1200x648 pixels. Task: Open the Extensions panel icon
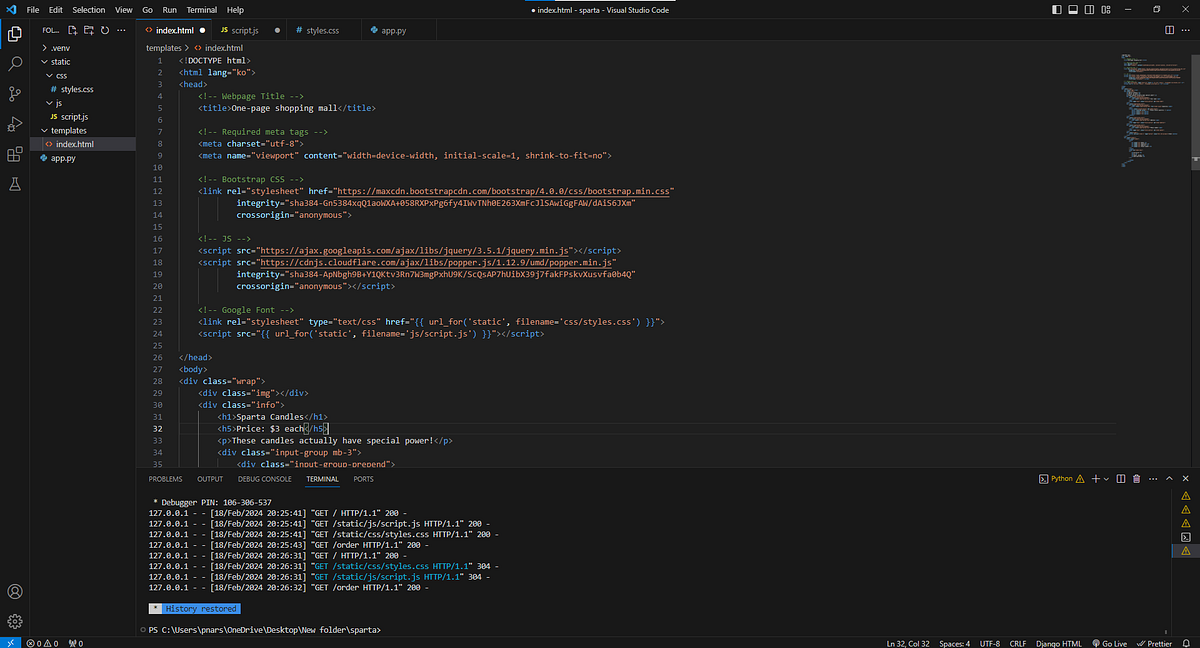click(15, 153)
